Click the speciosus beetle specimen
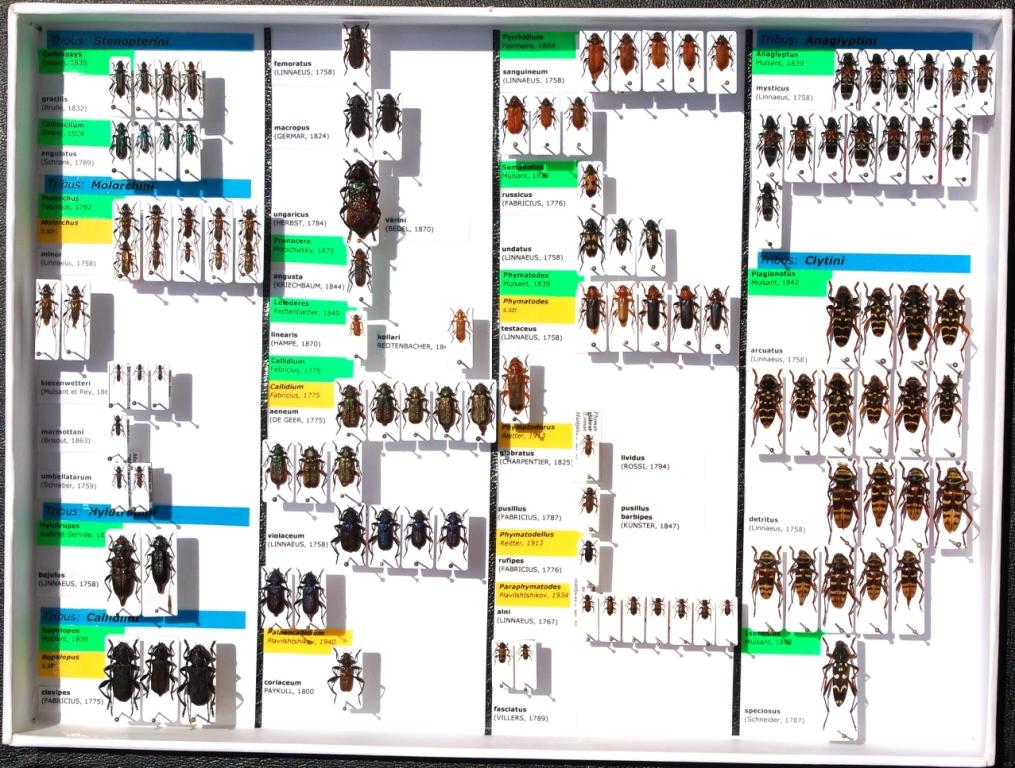Image resolution: width=1015 pixels, height=768 pixels. (x=839, y=682)
